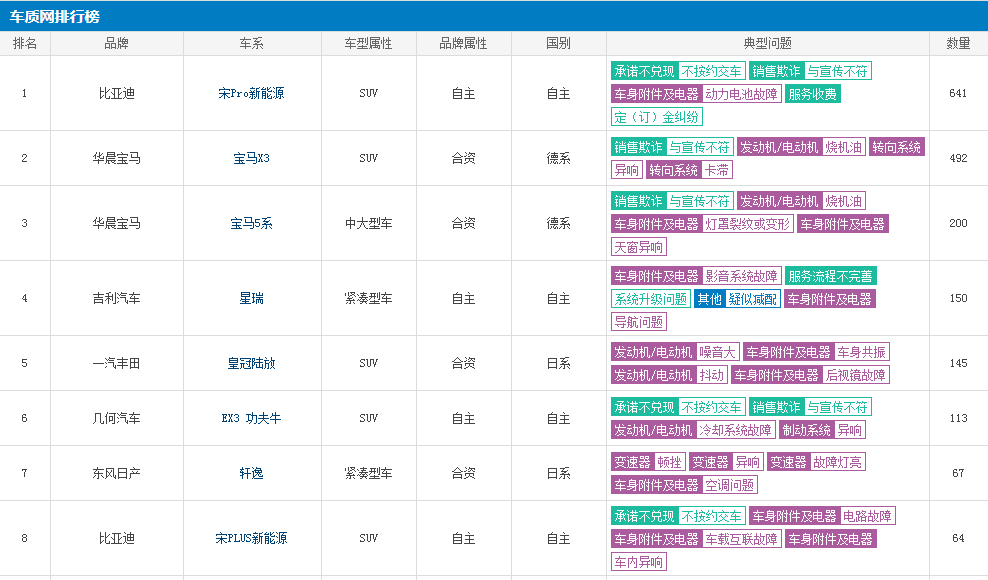Click the complaint count 67

pyautogui.click(x=958, y=473)
